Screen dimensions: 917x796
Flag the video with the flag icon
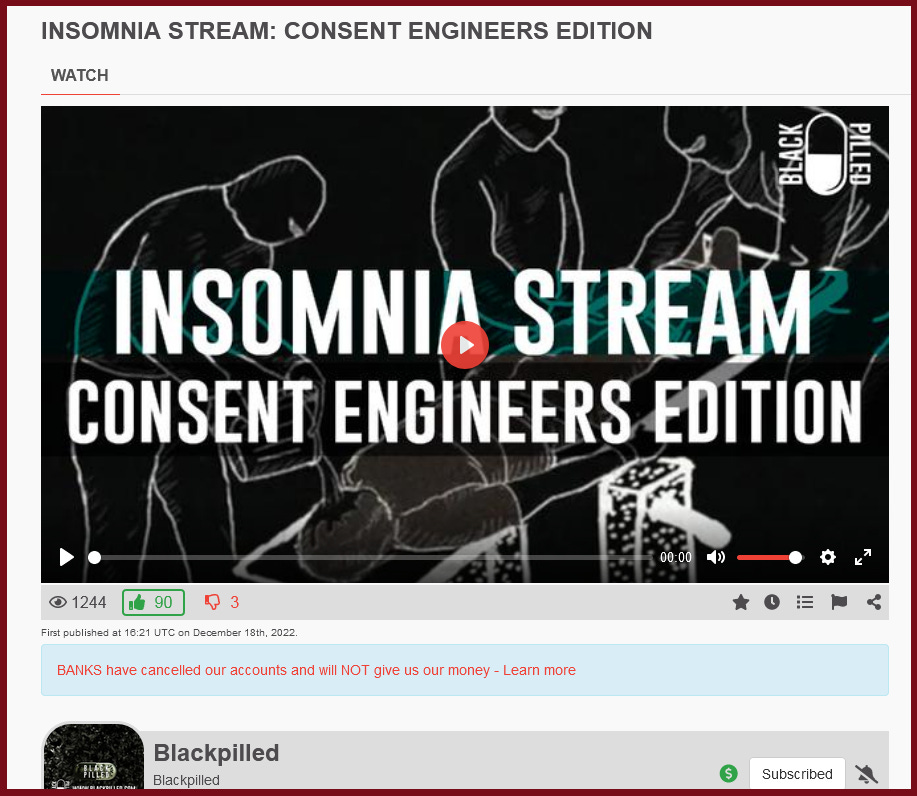(x=839, y=602)
